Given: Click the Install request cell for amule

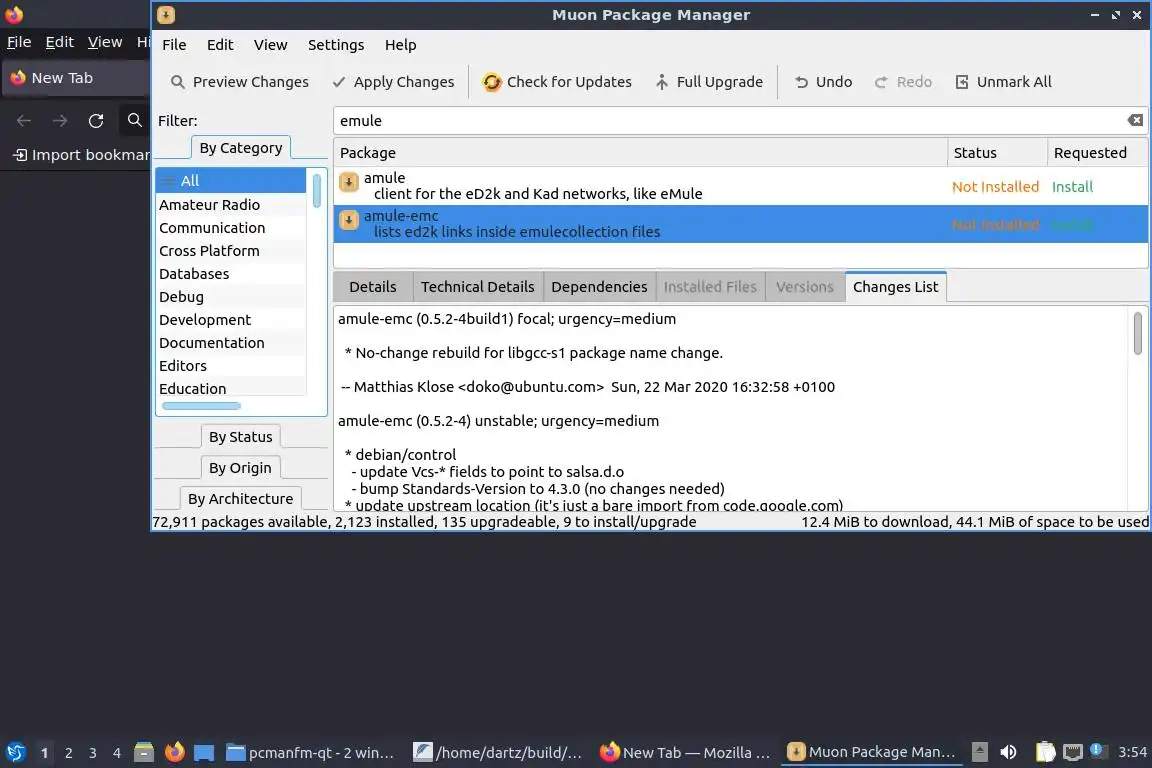Looking at the screenshot, I should (x=1072, y=187).
